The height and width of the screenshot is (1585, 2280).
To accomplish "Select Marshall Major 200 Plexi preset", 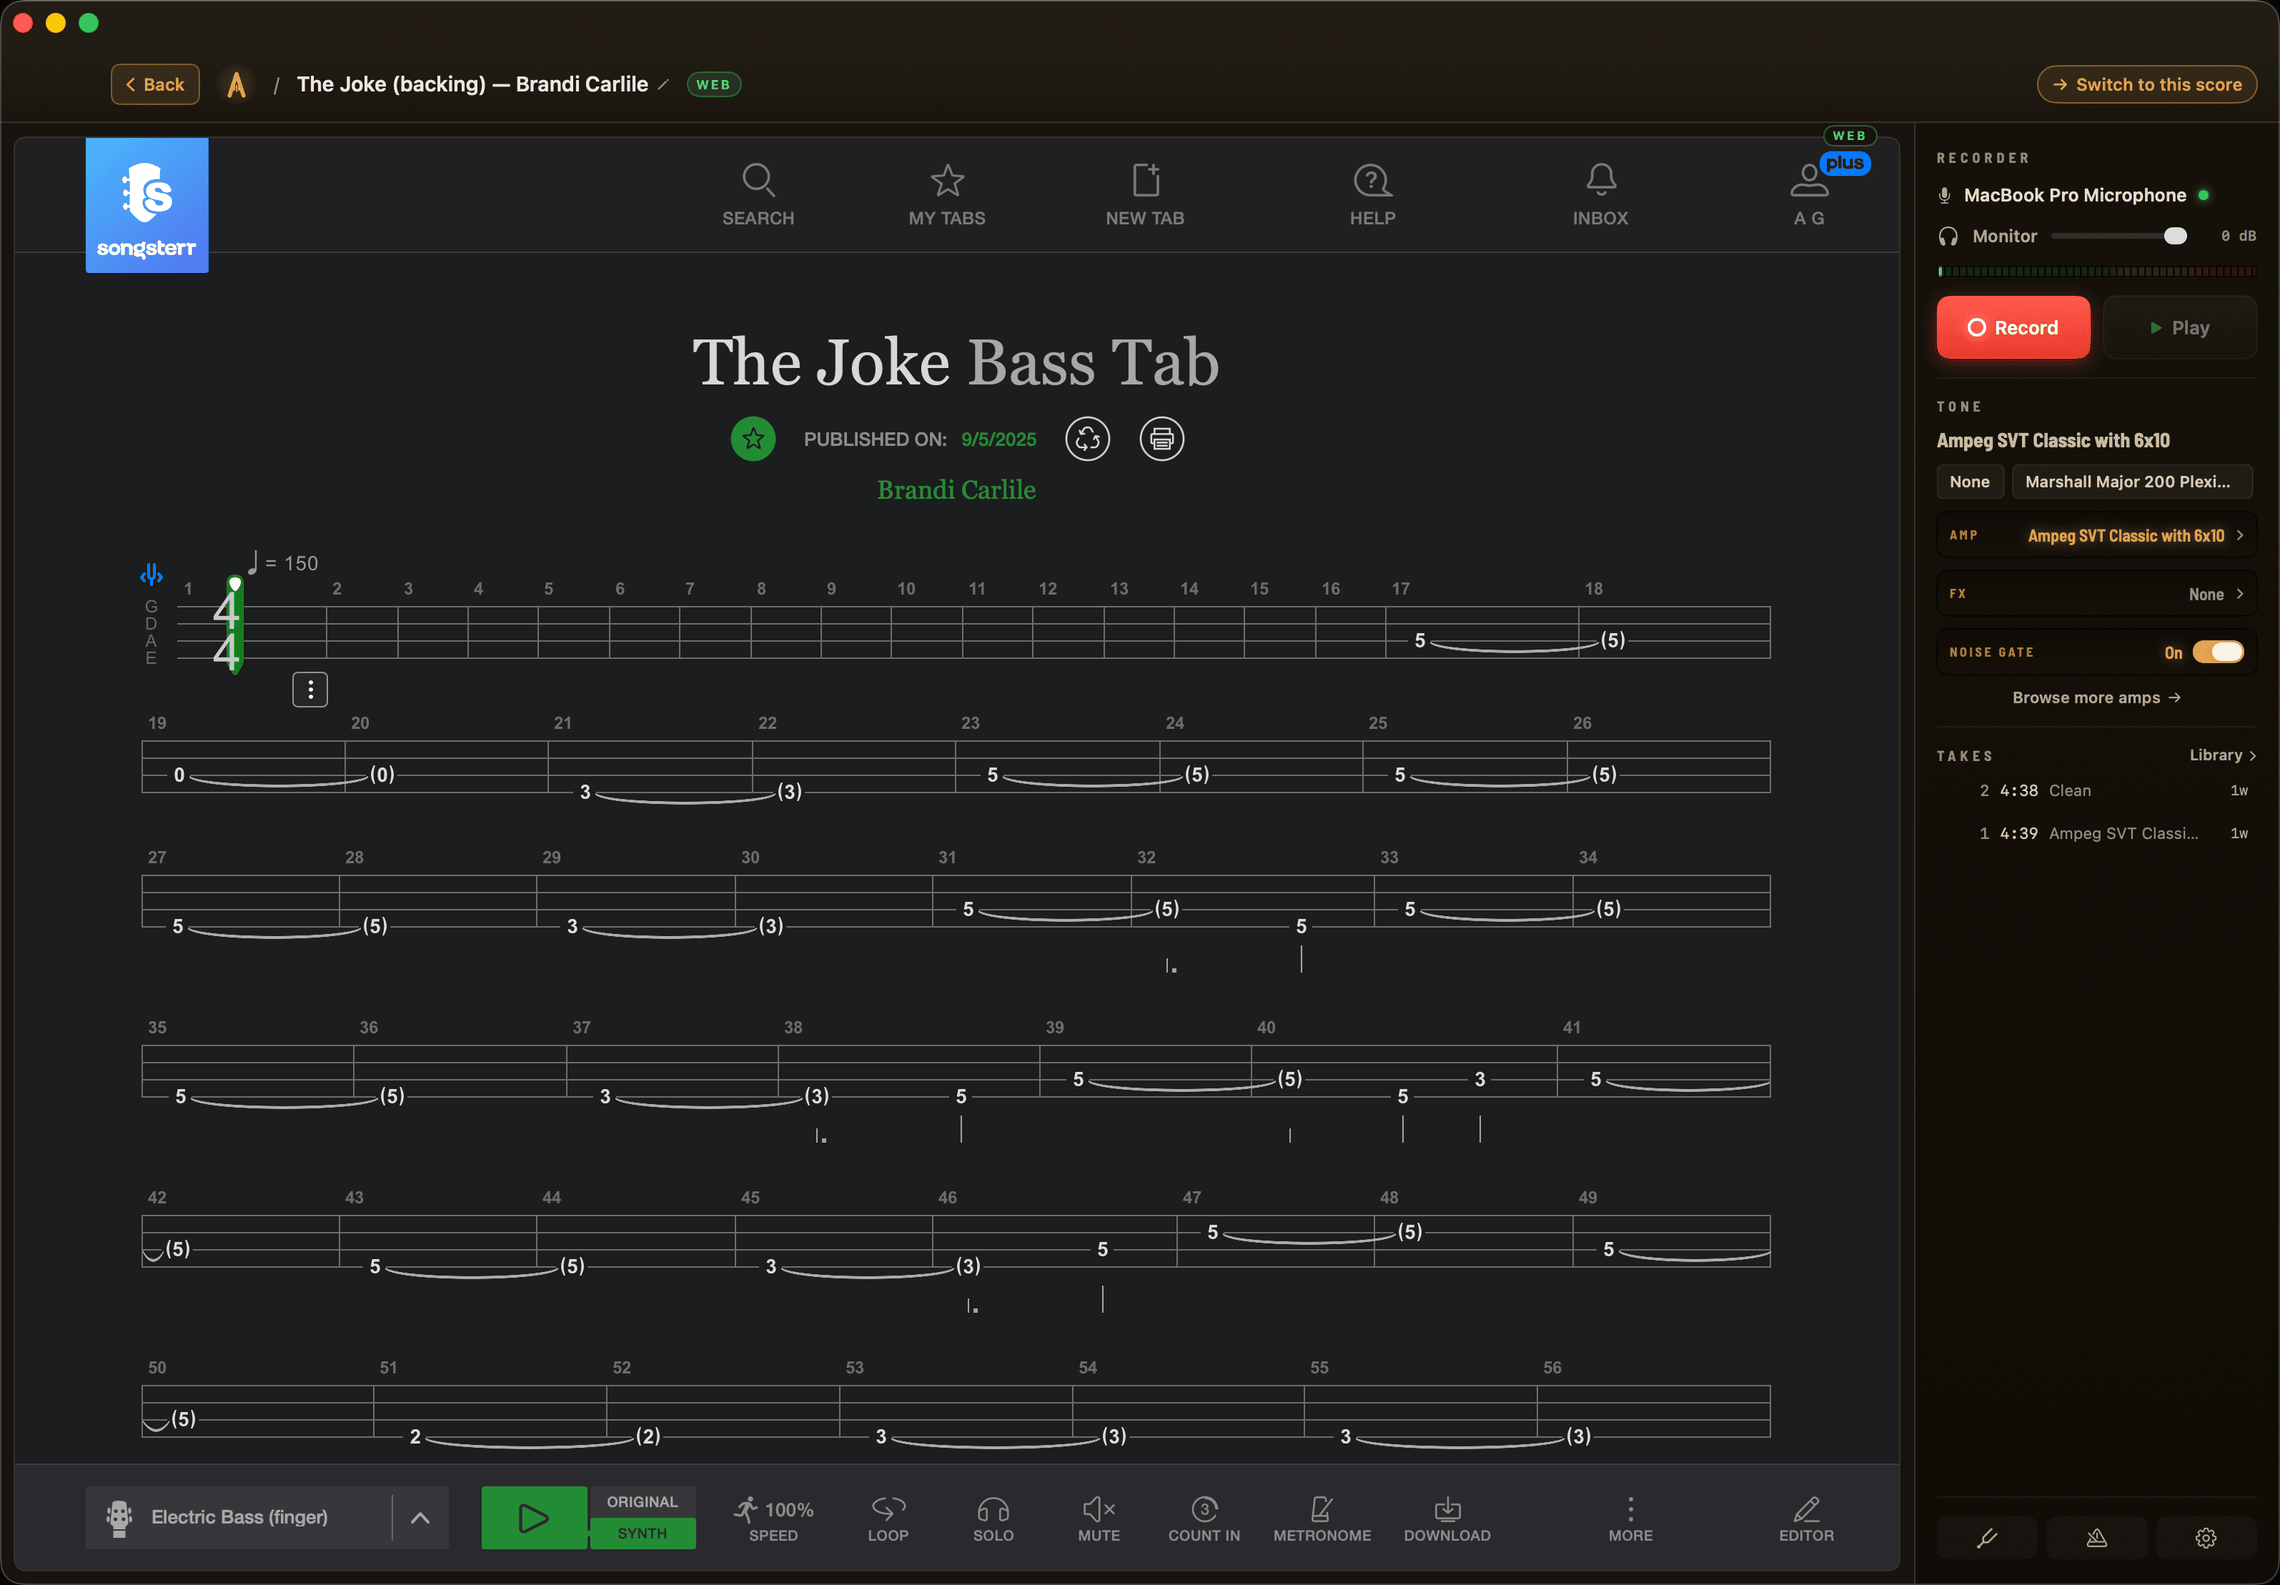I will point(2131,481).
